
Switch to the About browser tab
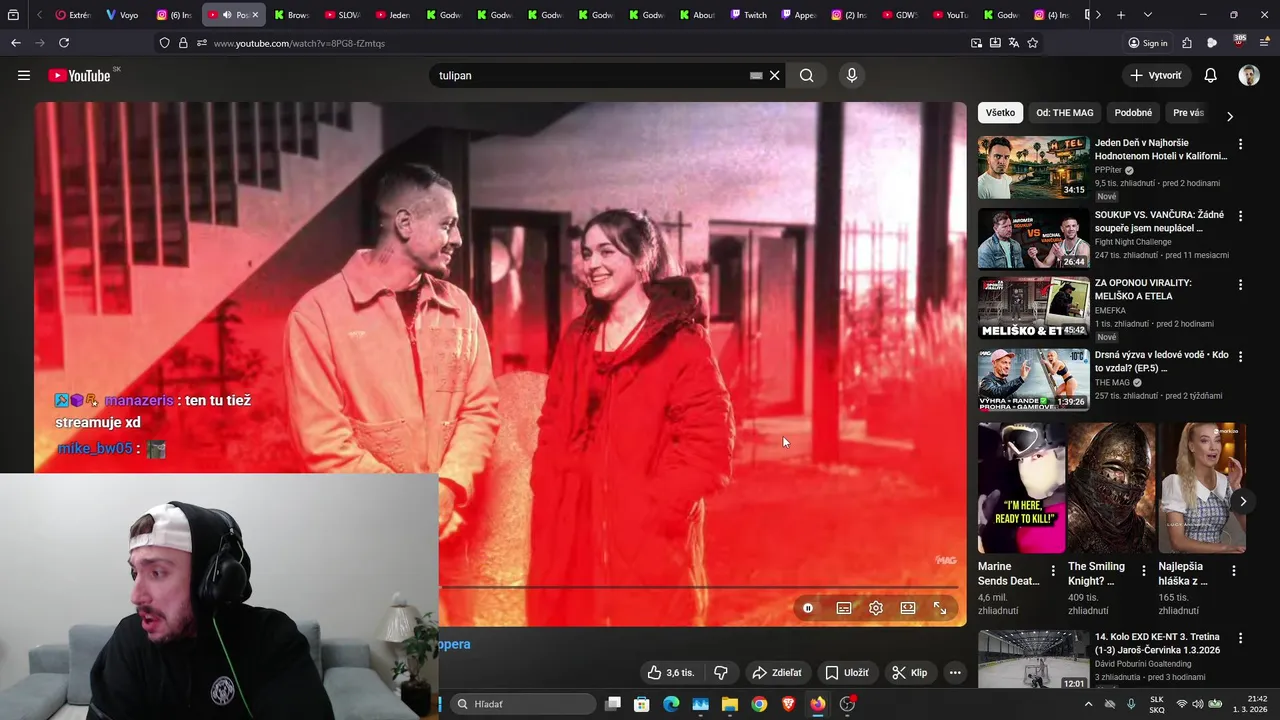click(698, 15)
